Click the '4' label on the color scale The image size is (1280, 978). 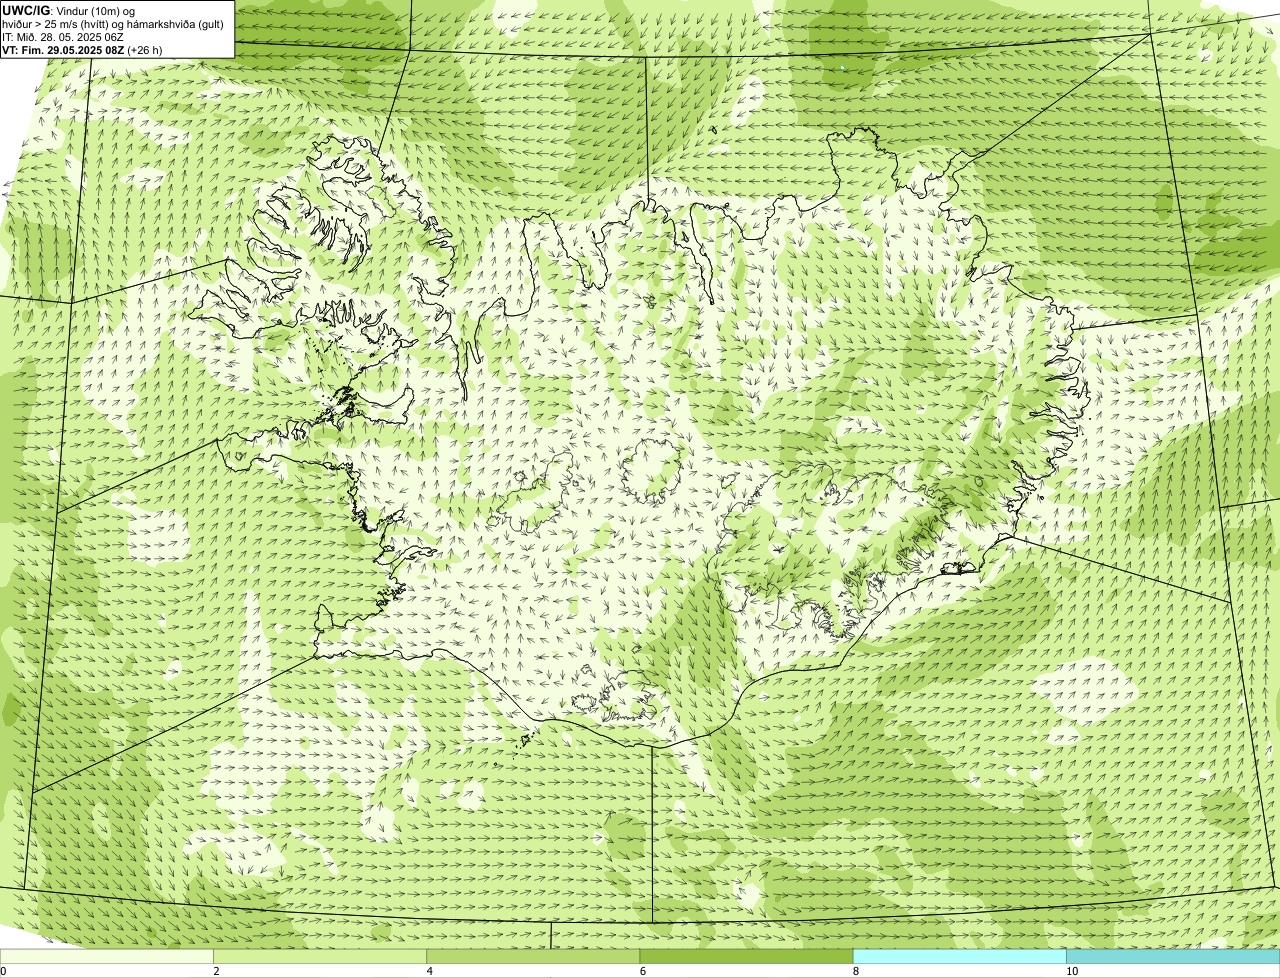(430, 971)
